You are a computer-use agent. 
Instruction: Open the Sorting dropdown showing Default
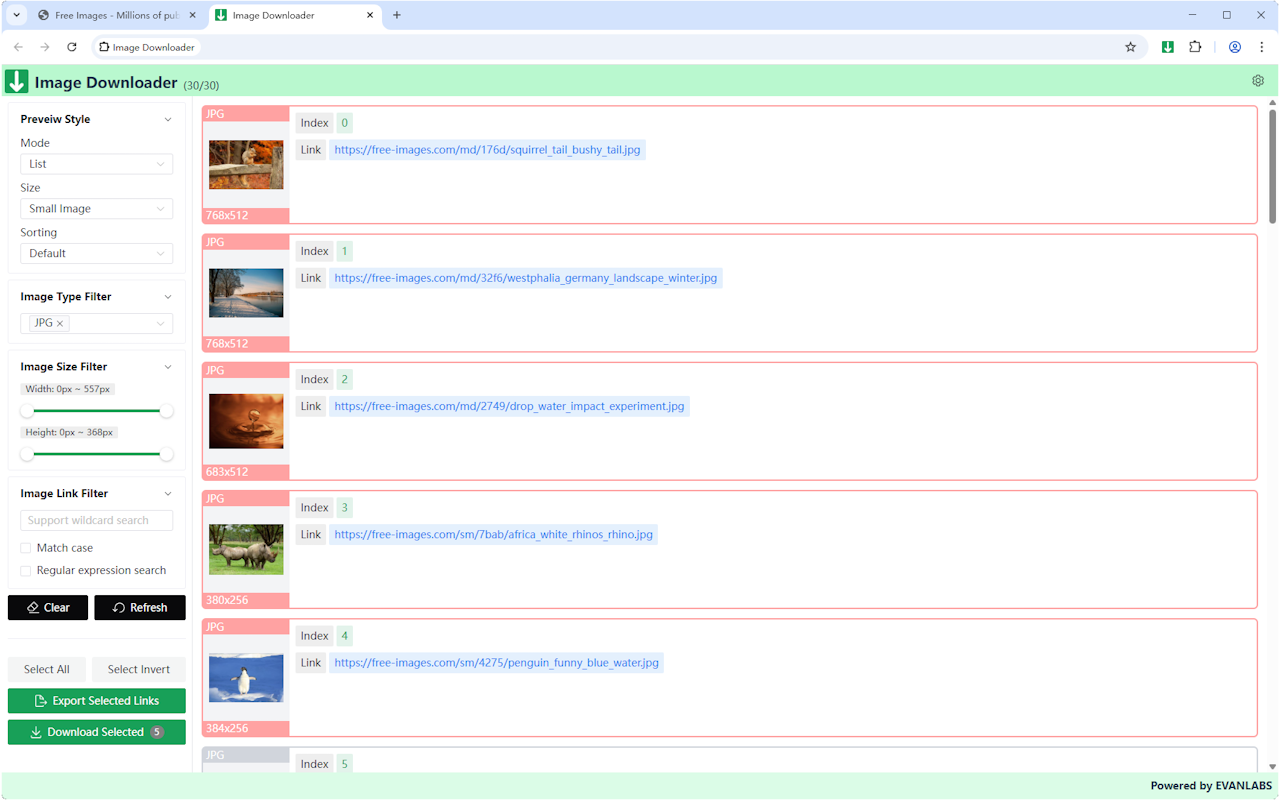pyautogui.click(x=97, y=254)
